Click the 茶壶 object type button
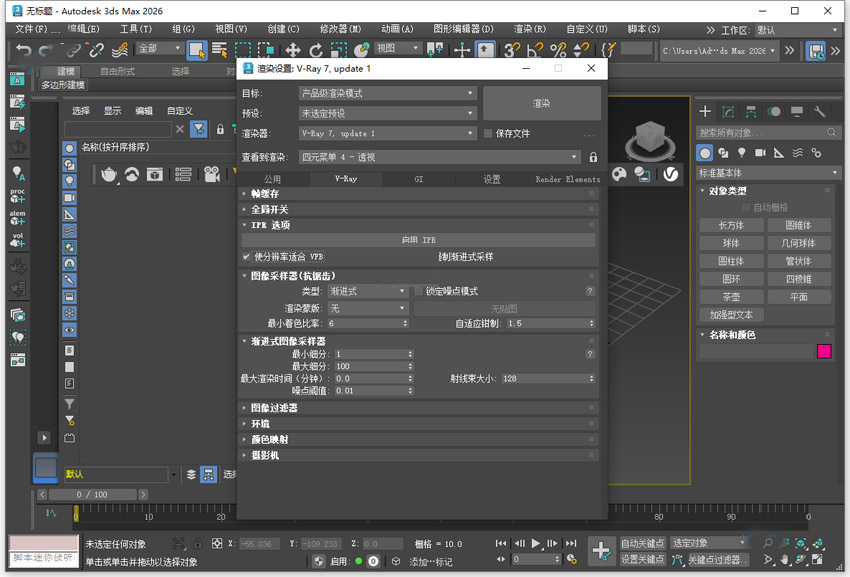The width and height of the screenshot is (850, 577). (731, 296)
